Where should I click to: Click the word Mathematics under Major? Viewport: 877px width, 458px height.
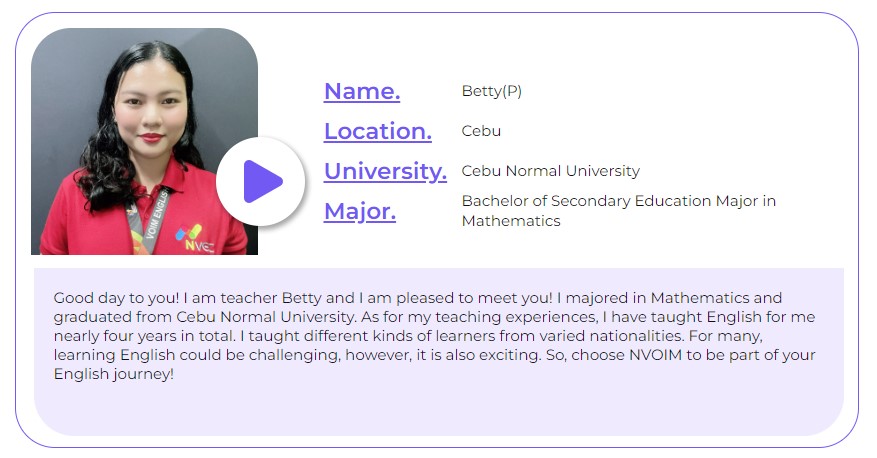(511, 221)
